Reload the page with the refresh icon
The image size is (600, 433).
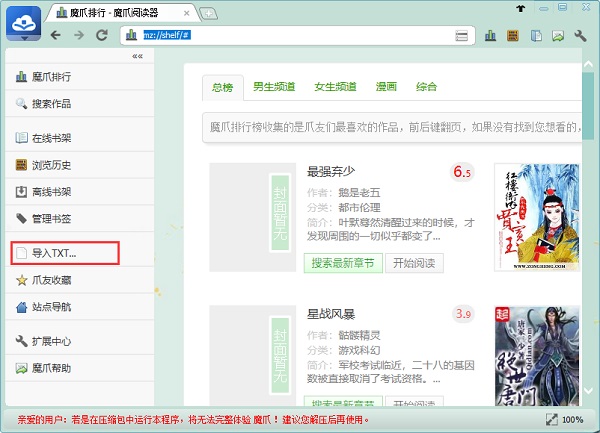(x=102, y=35)
